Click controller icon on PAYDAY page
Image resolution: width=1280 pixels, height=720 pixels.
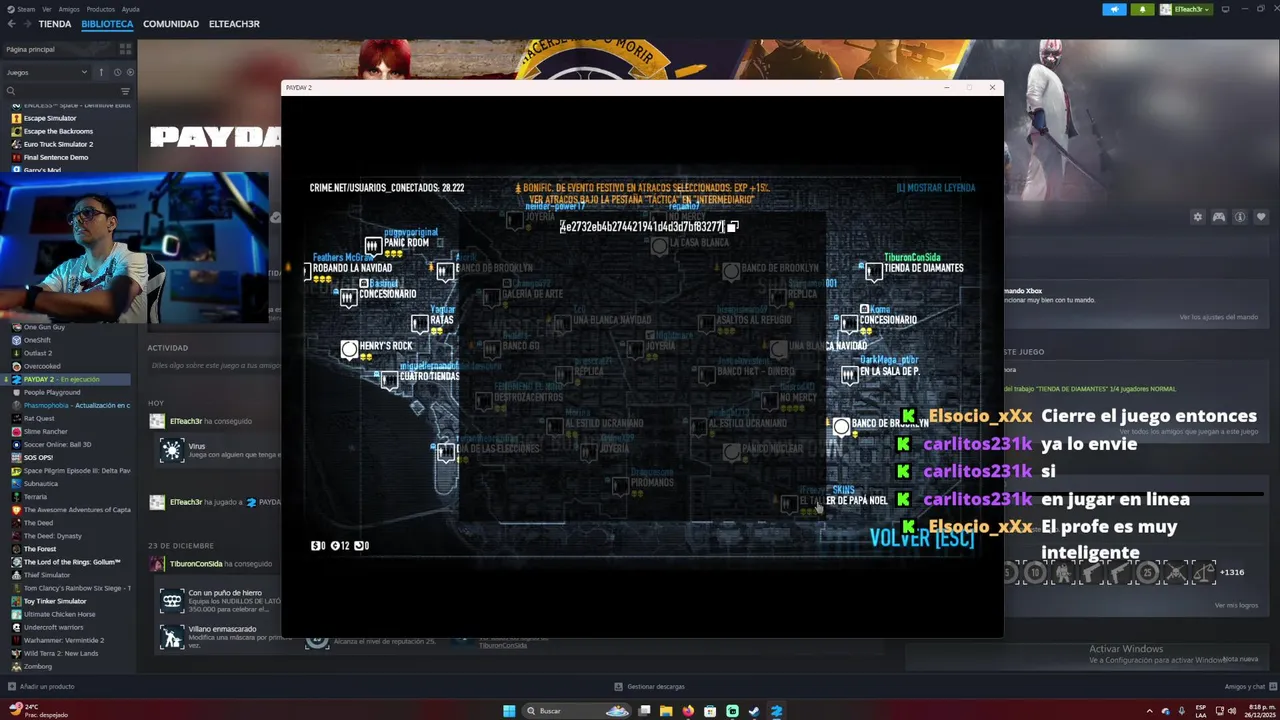(x=1219, y=217)
